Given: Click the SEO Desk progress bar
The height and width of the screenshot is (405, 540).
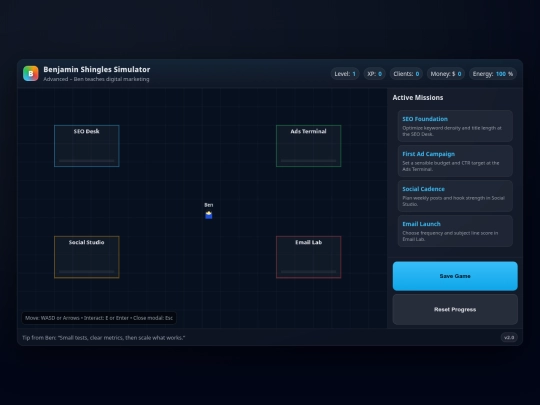Looking at the screenshot, I should [87, 160].
